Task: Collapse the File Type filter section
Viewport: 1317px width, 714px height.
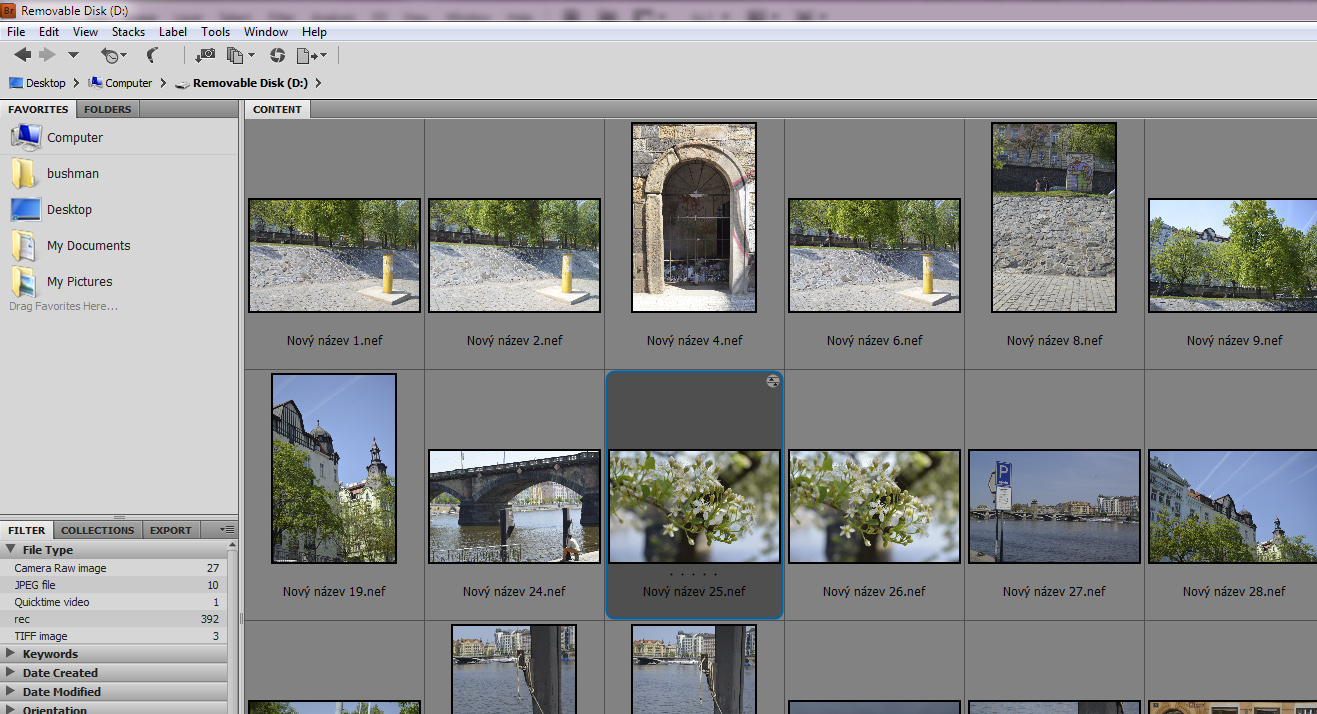Action: 11,550
